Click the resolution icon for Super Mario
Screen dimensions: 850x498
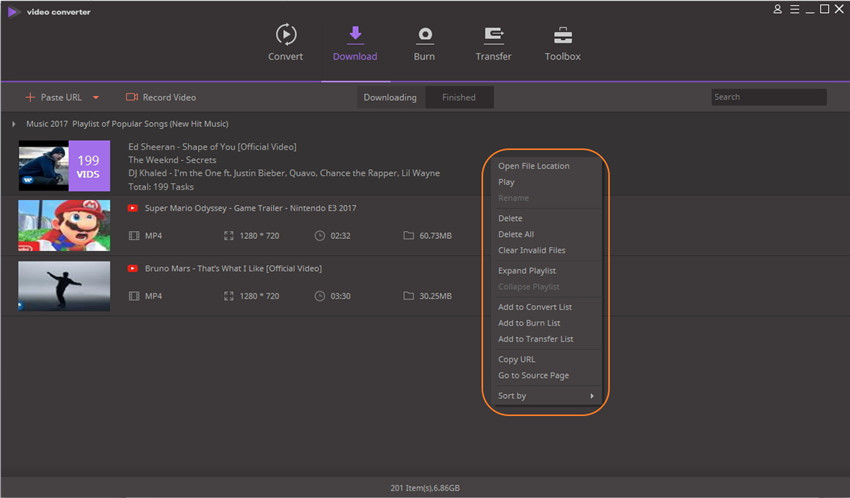(x=229, y=236)
